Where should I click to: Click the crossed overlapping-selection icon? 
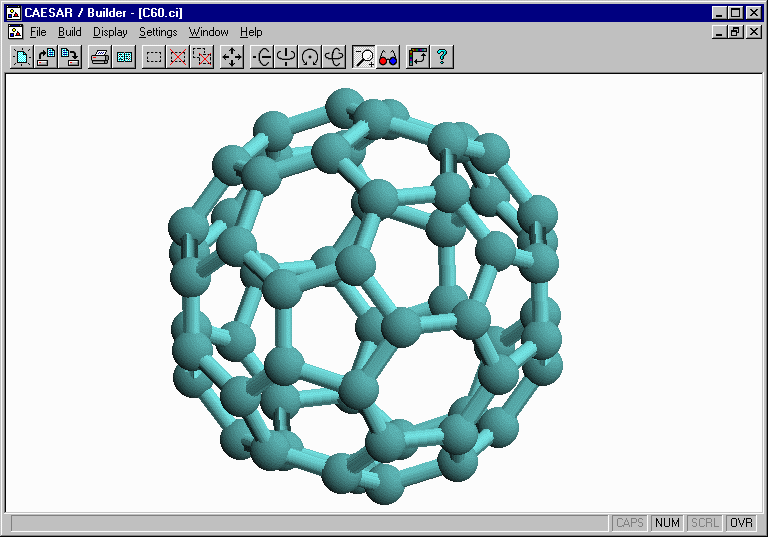[202, 57]
